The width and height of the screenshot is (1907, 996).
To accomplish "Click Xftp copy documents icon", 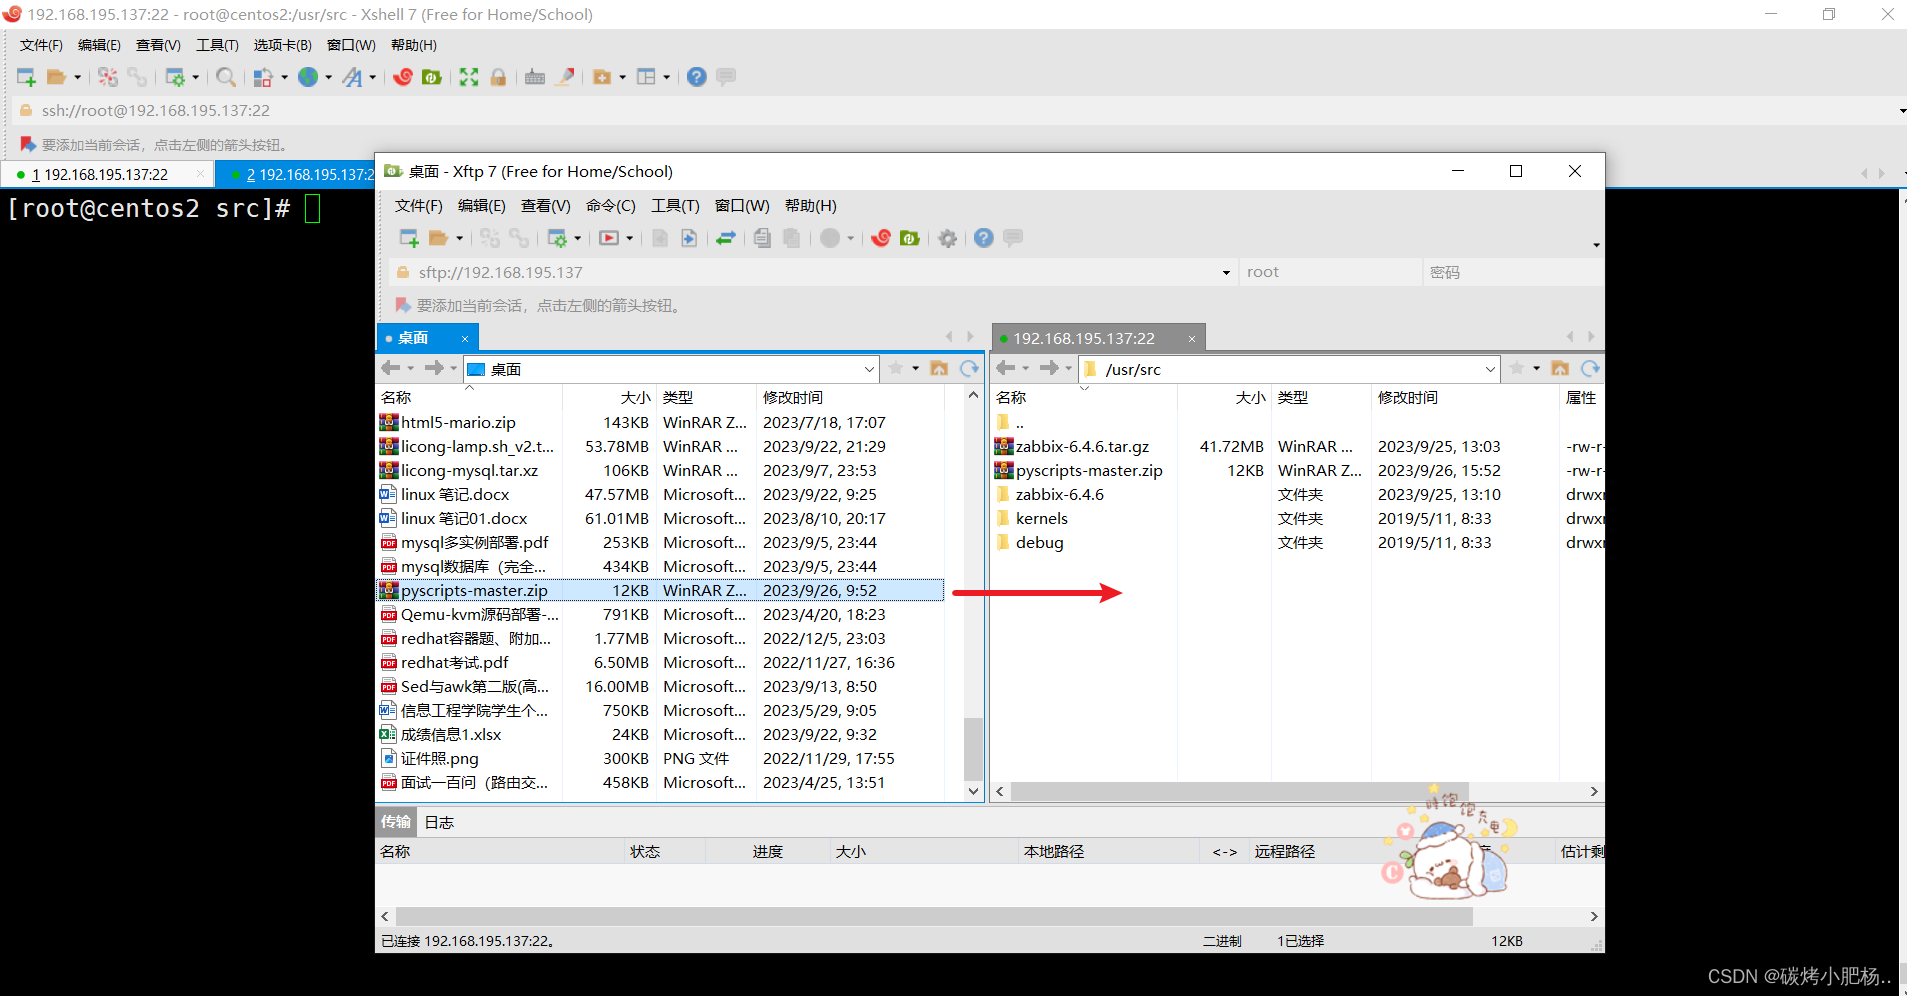I will 762,238.
